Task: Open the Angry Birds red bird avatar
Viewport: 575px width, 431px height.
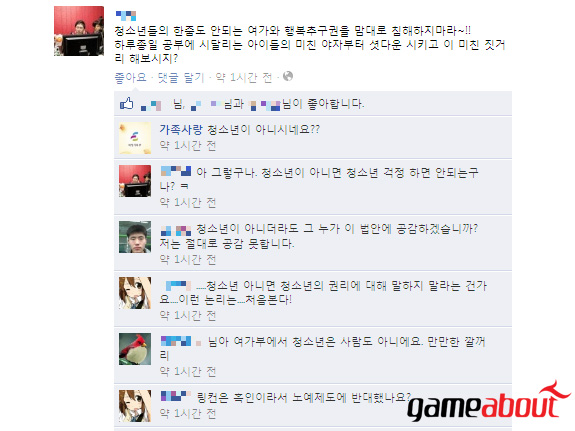Action: pyautogui.click(x=135, y=349)
